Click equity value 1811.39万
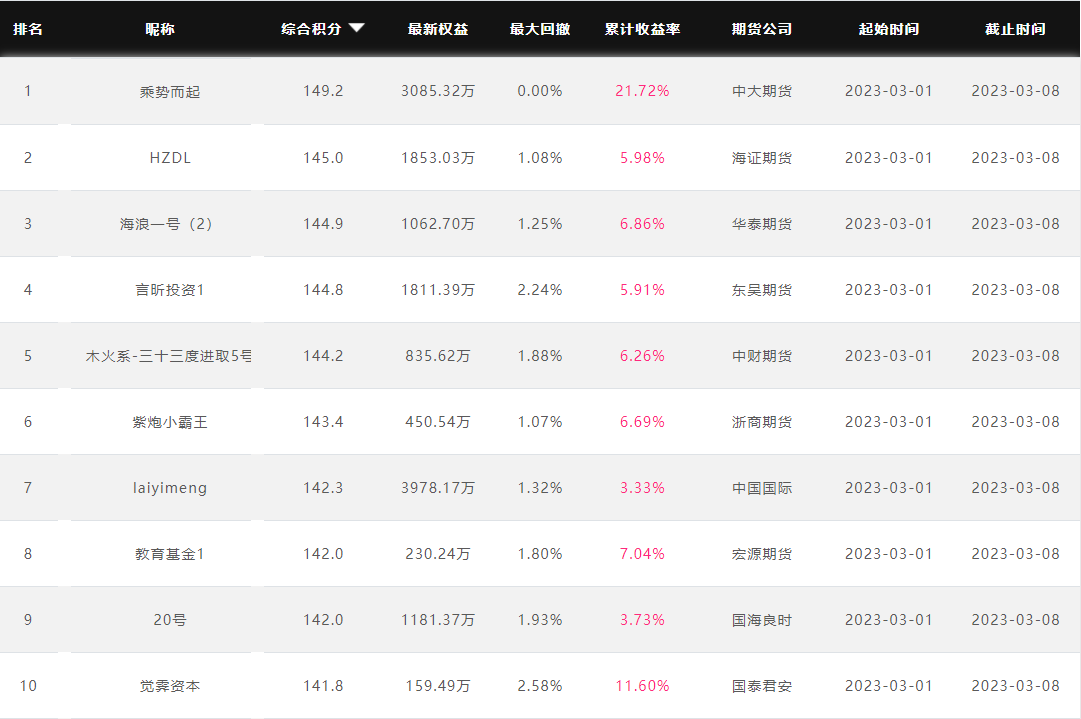Viewport: 1081px width, 719px height. 438,290
